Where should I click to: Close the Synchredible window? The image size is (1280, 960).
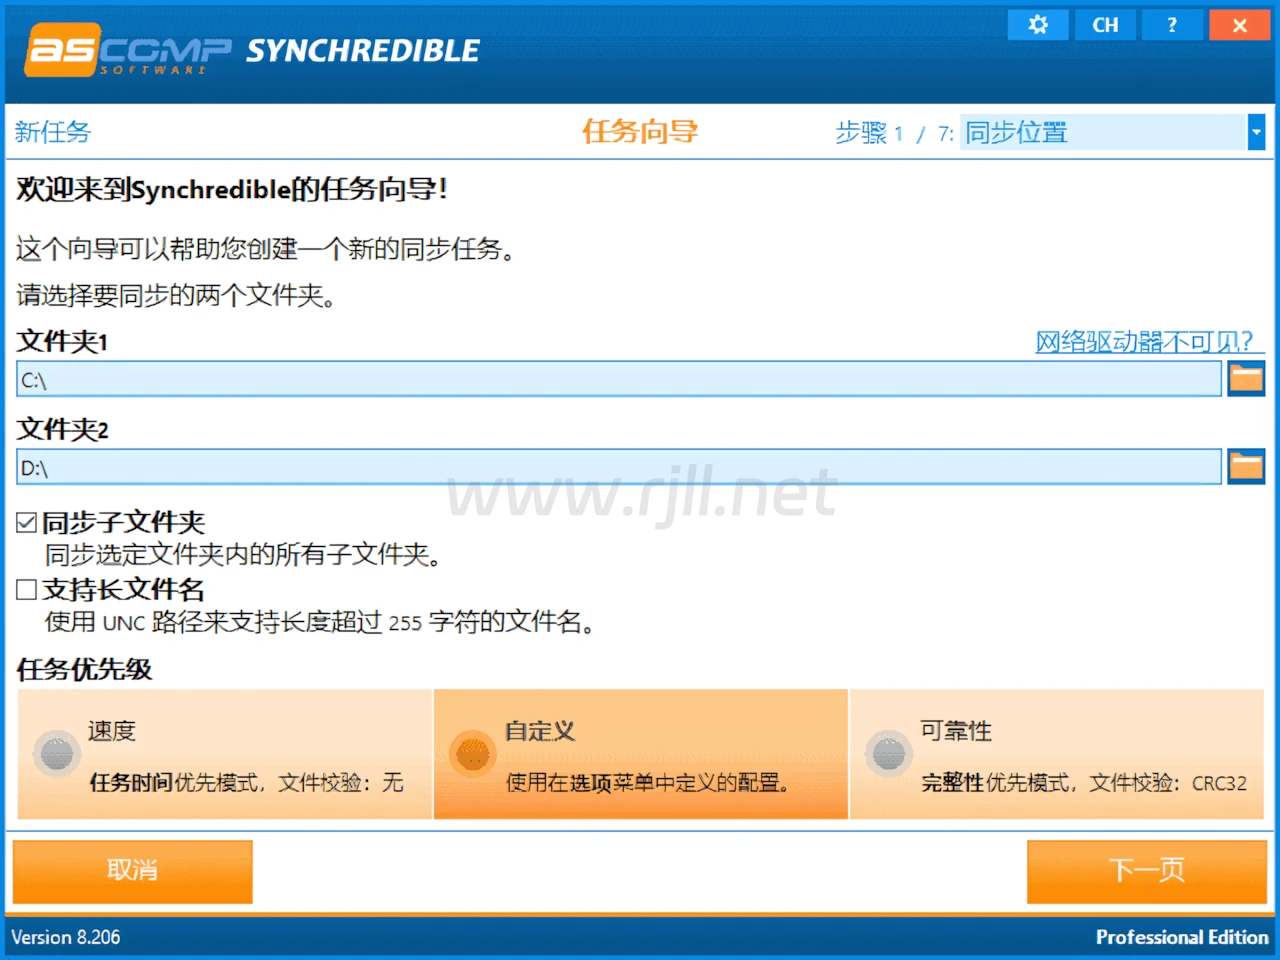[x=1239, y=25]
